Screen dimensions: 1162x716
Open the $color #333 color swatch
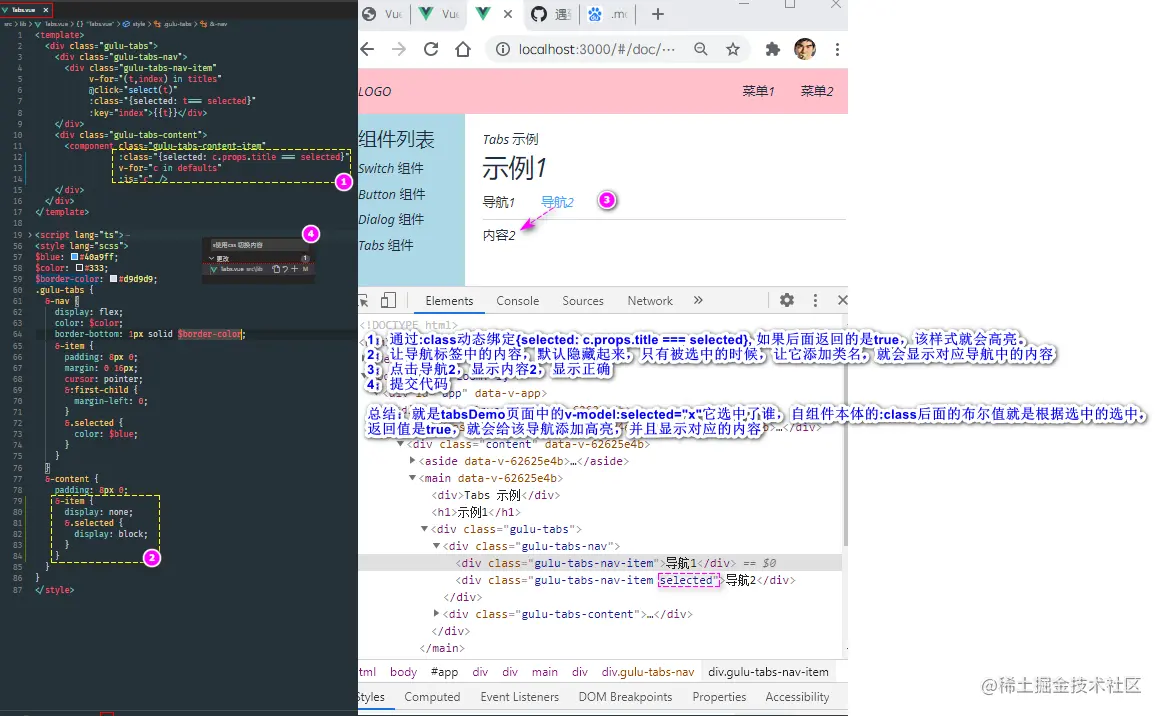coord(79,268)
